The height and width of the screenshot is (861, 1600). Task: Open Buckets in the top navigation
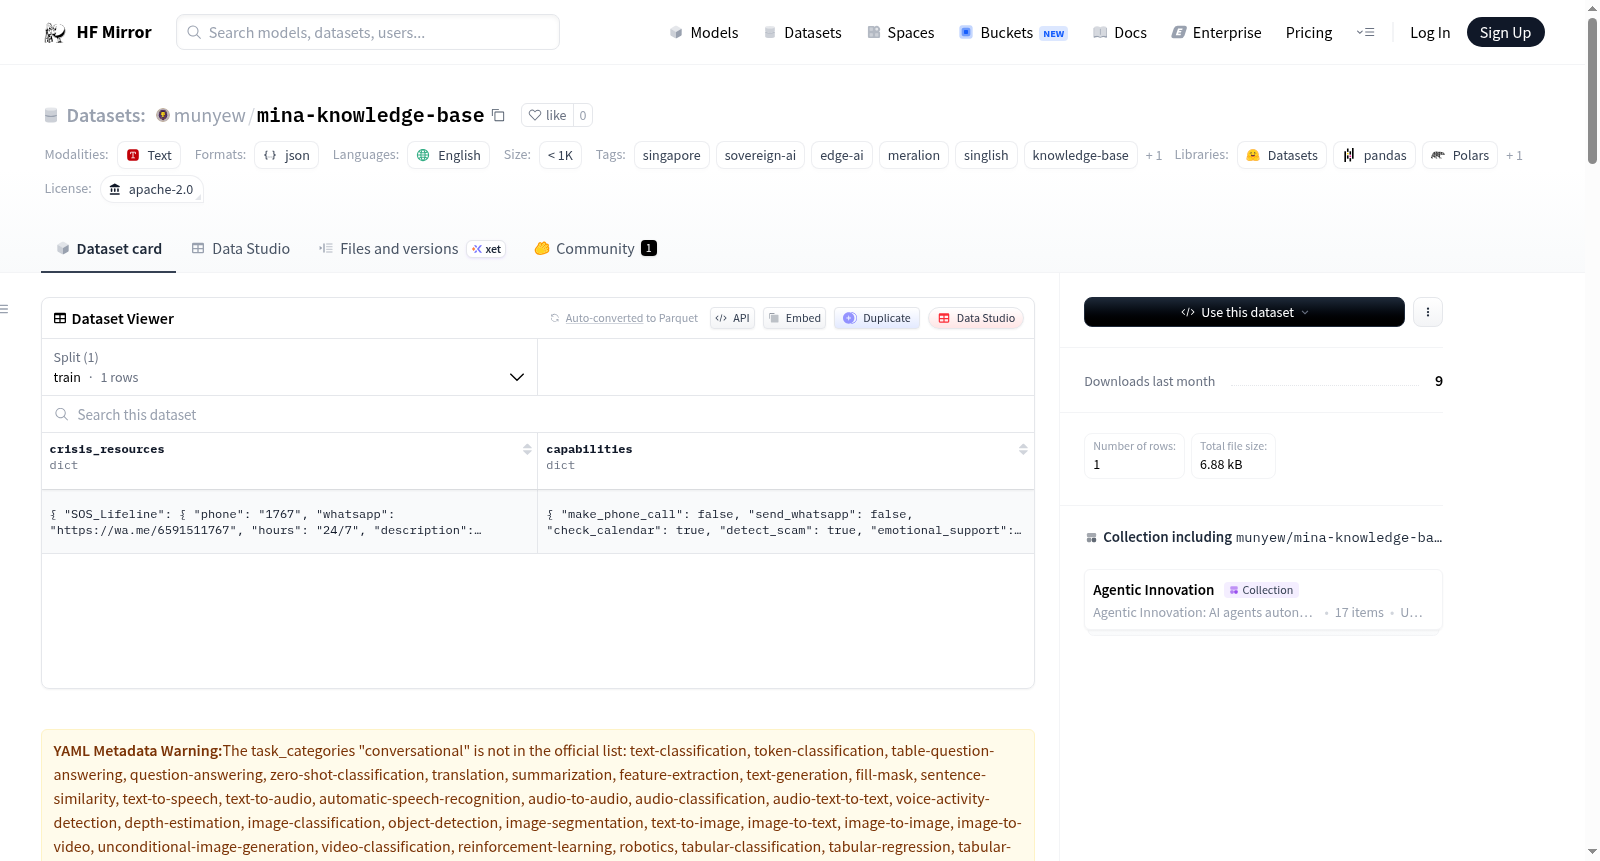point(1013,33)
